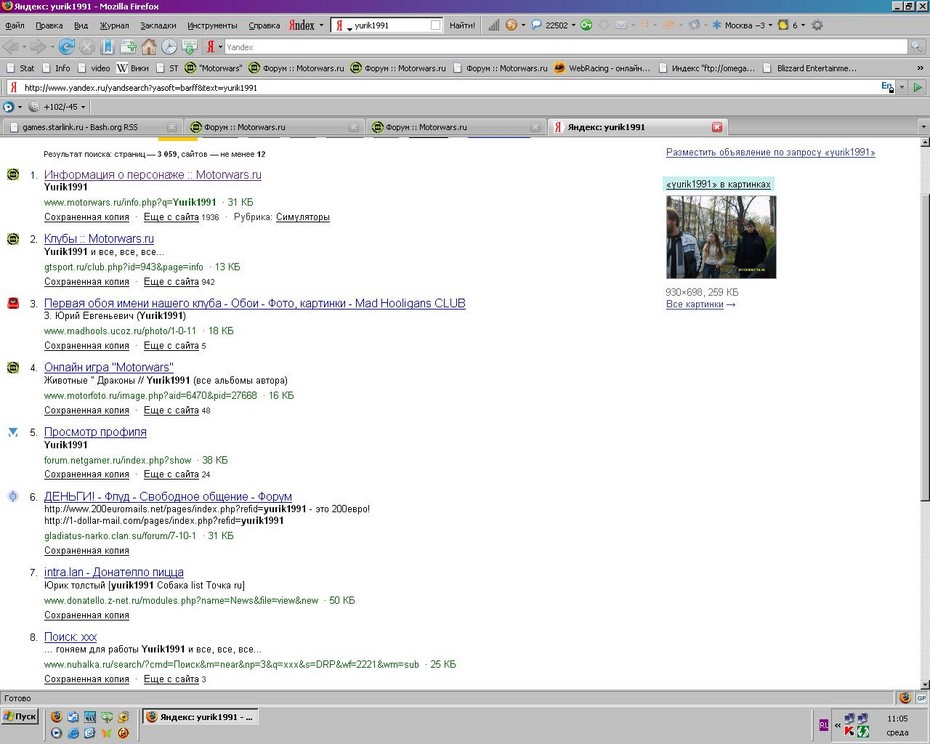Show more bookmarks chevron
Screen dimensions: 930x744
click(x=921, y=68)
